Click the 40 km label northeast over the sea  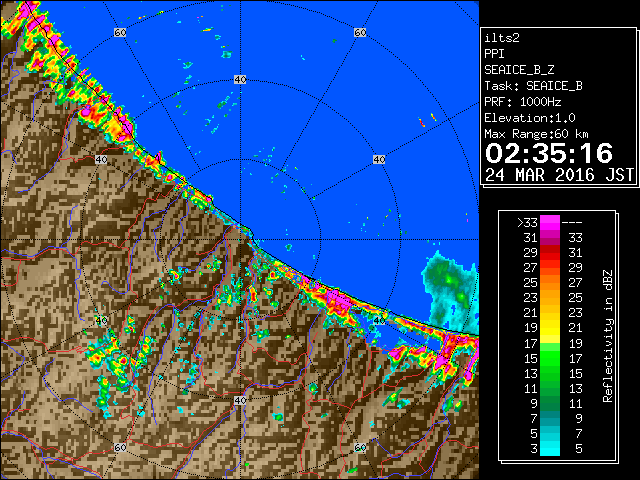coord(379,159)
